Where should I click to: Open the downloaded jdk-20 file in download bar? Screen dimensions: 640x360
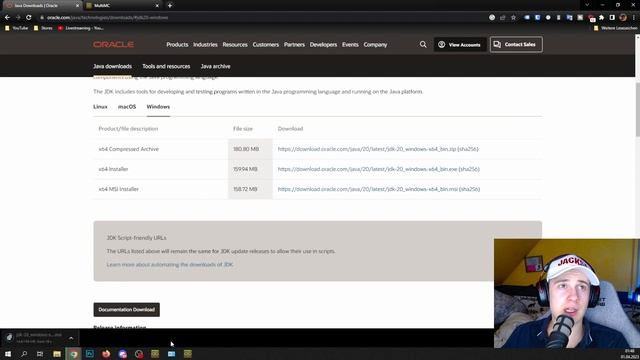pos(35,338)
